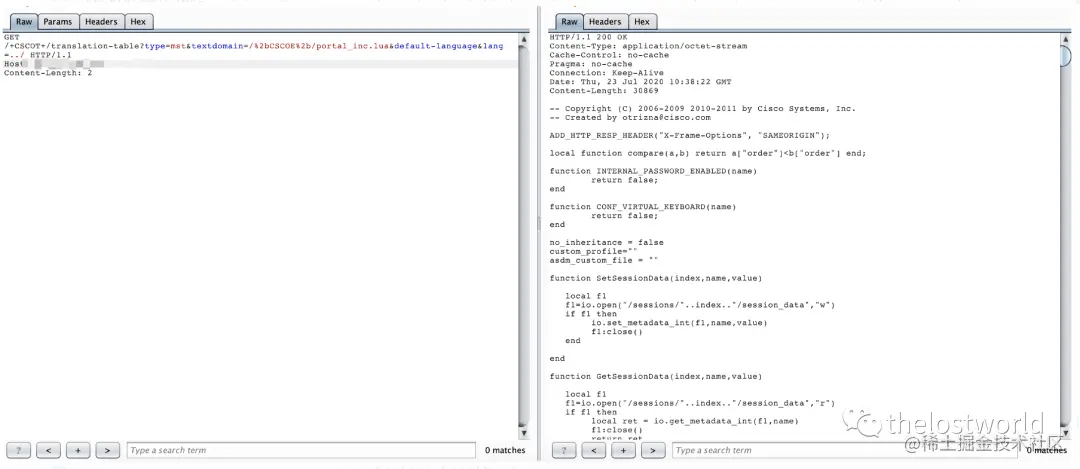Screen dimensions: 1080x469
Task: Click '0 matches' label in request pane
Action: click(x=505, y=450)
